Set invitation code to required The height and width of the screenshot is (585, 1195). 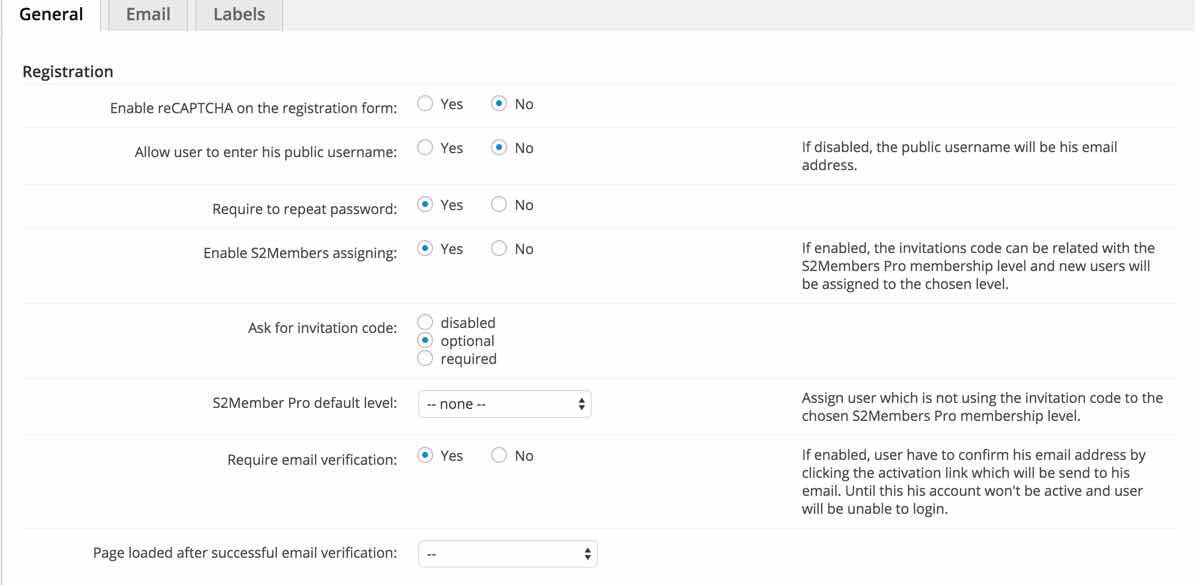coord(425,359)
